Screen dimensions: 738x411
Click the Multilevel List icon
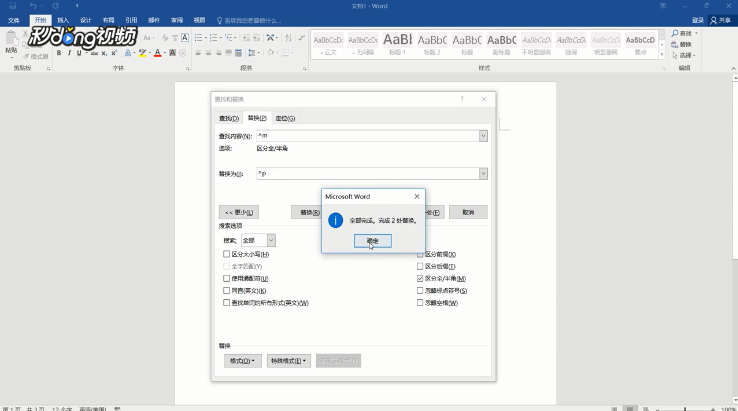click(229, 38)
